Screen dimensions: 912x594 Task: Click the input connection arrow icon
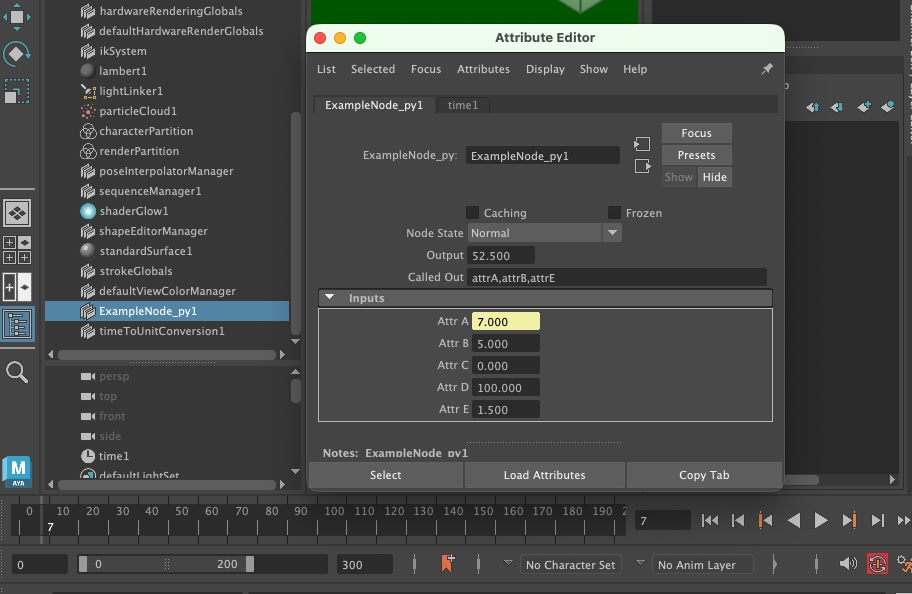pyautogui.click(x=642, y=144)
